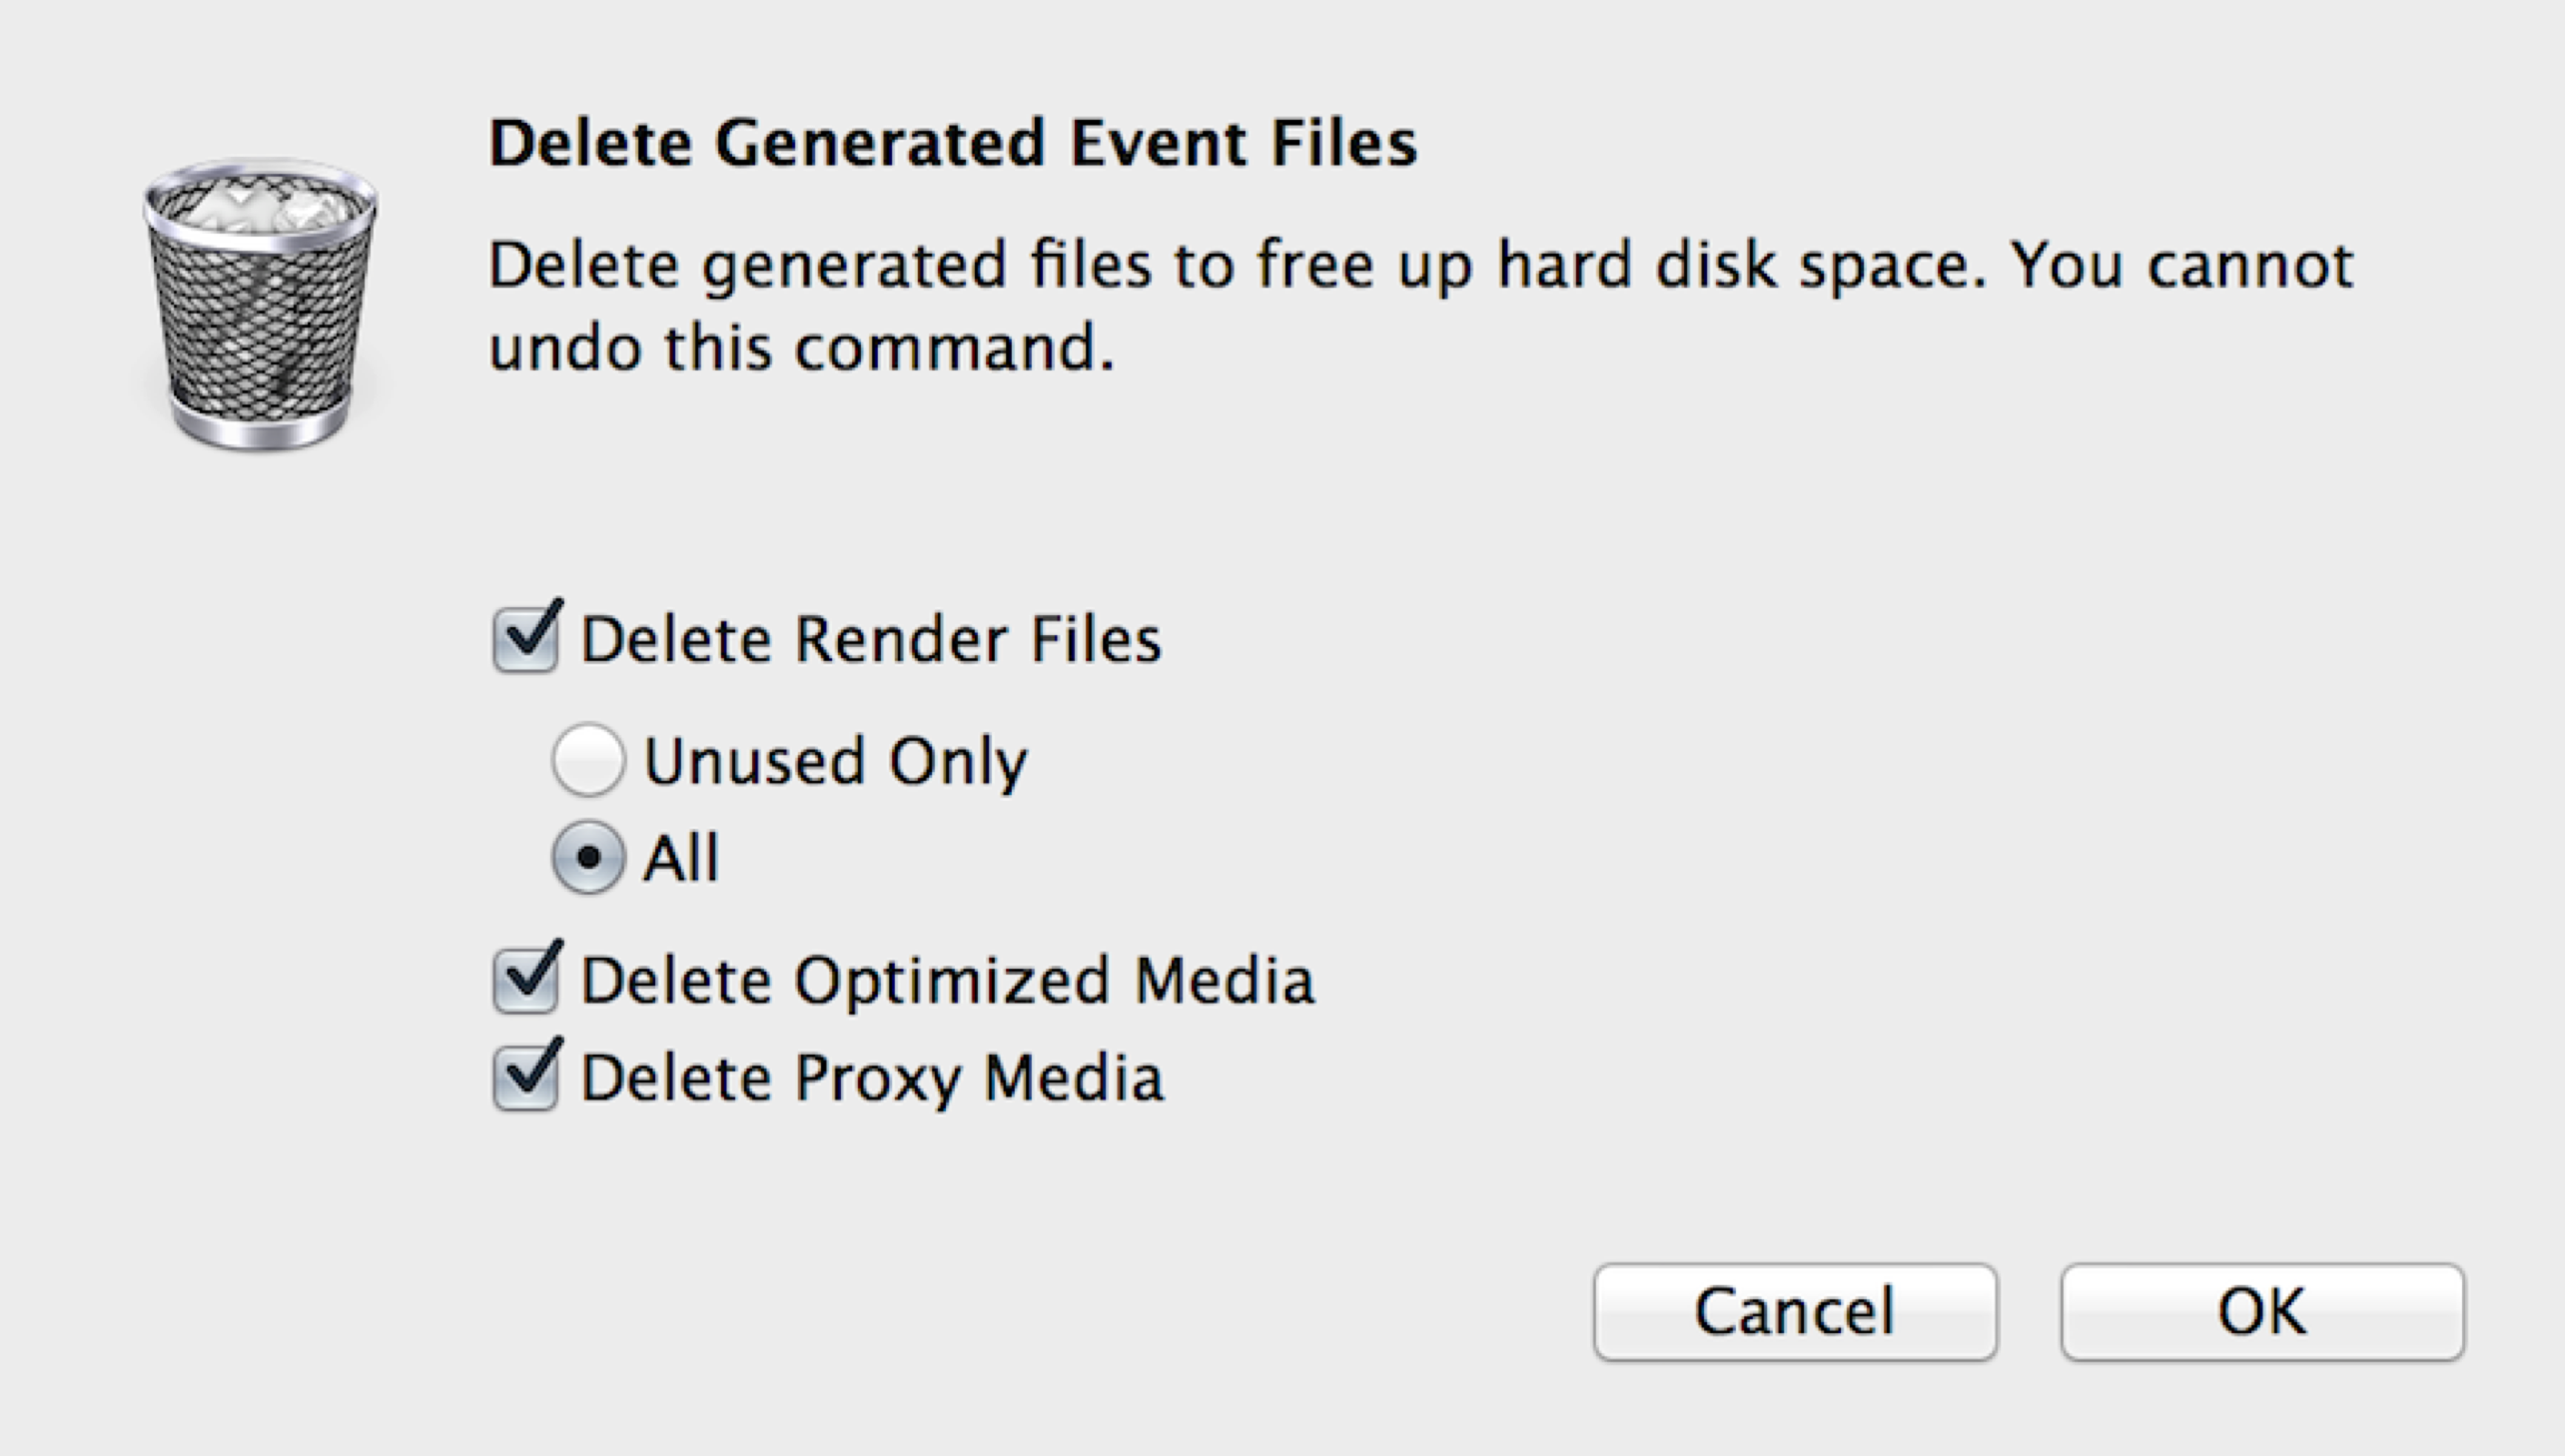The width and height of the screenshot is (2565, 1456).
Task: Click the "undo this command." warning text
Action: click(800, 348)
